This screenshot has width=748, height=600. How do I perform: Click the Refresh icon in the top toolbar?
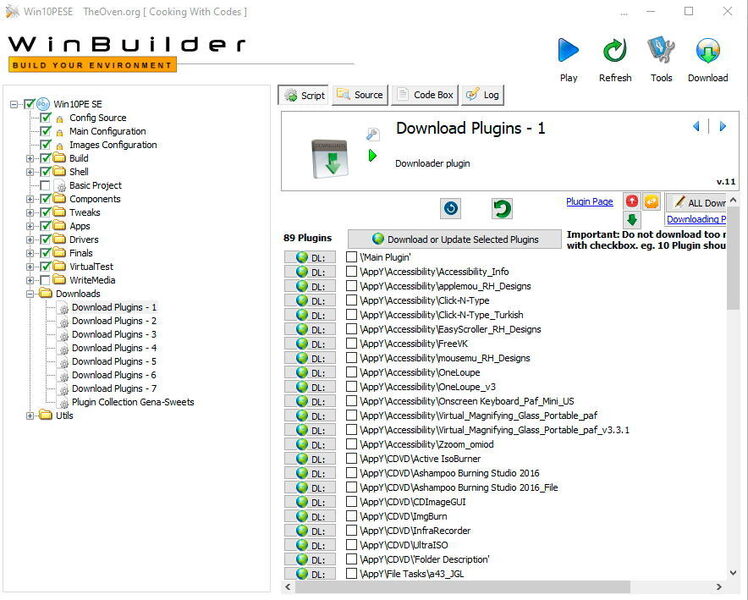(615, 50)
